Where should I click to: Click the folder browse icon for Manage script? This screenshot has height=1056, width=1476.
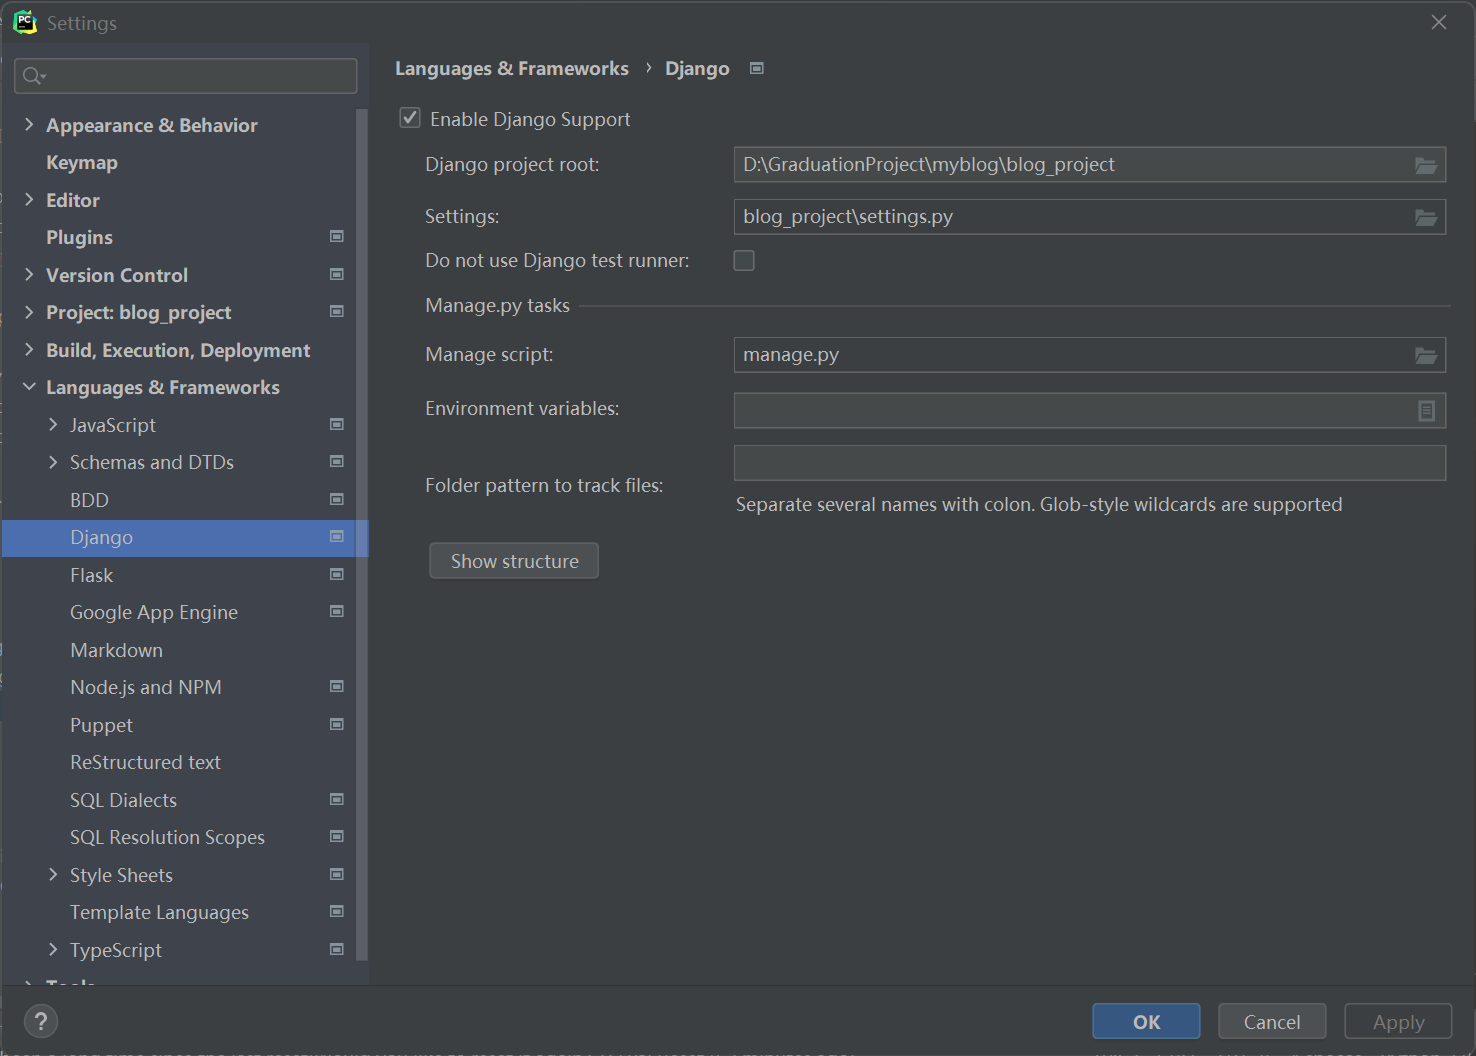pos(1426,355)
